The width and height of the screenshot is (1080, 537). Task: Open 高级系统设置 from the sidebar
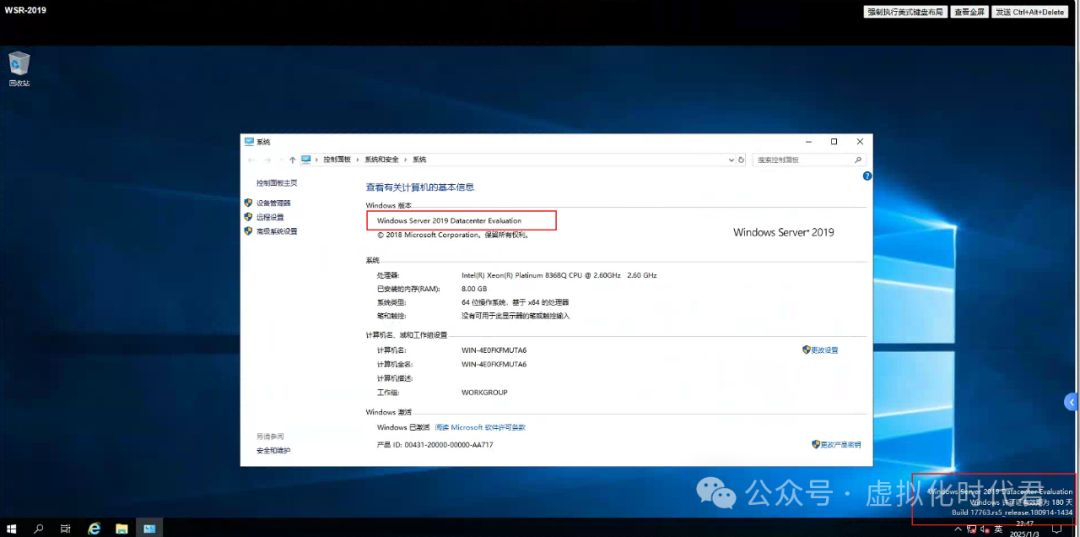tap(277, 231)
